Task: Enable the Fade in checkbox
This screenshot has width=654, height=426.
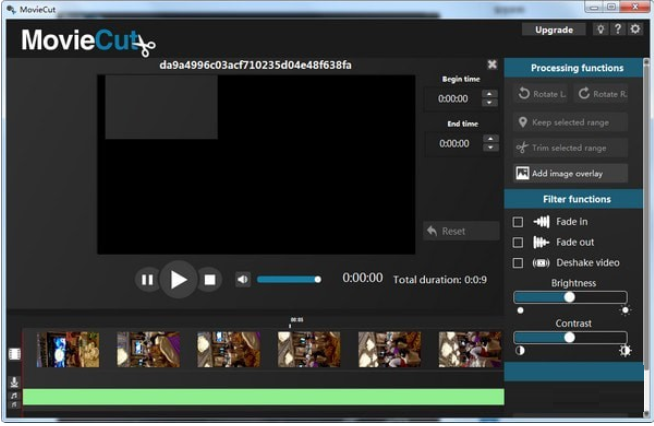Action: click(x=518, y=222)
